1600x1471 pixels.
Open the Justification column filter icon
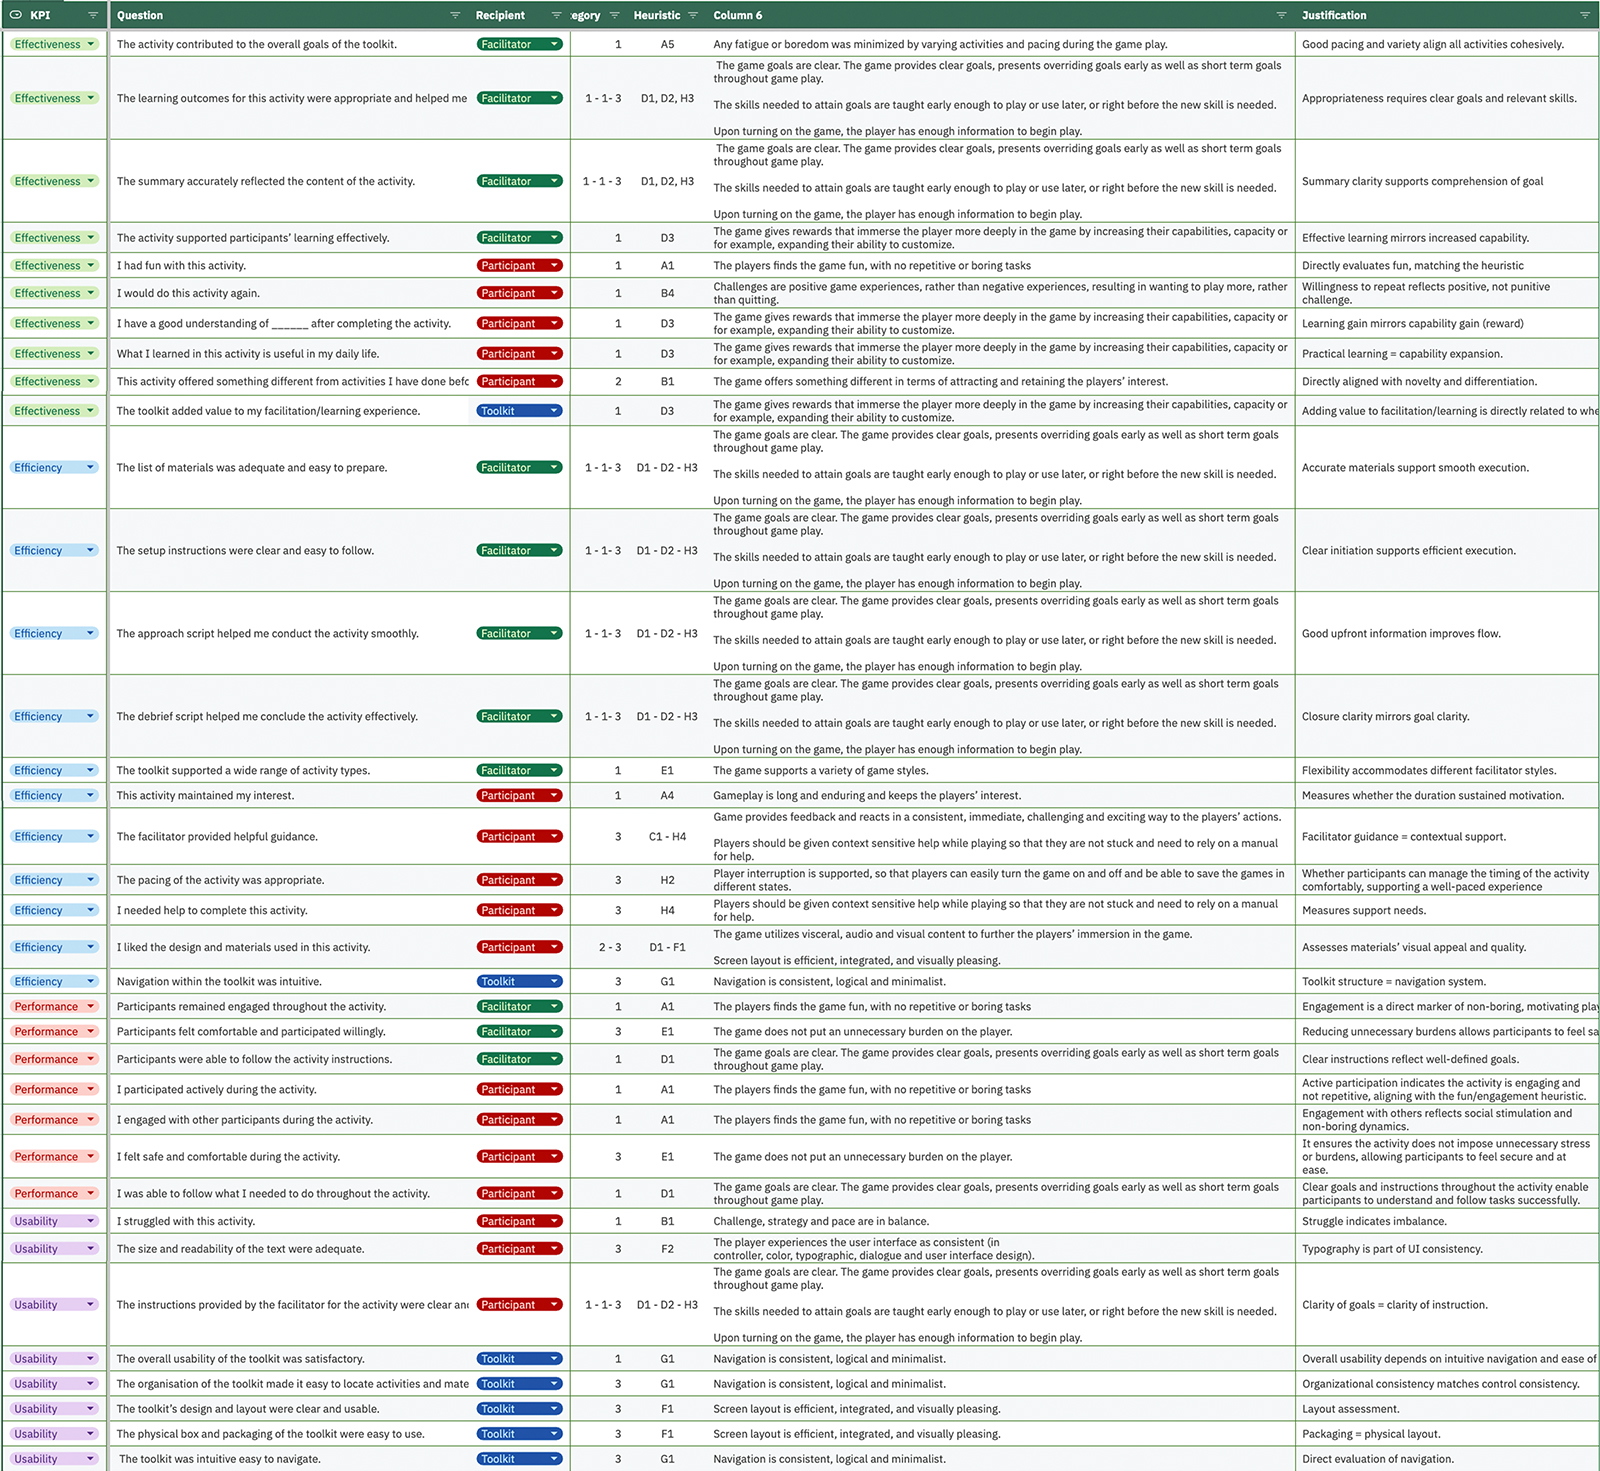coord(1585,15)
